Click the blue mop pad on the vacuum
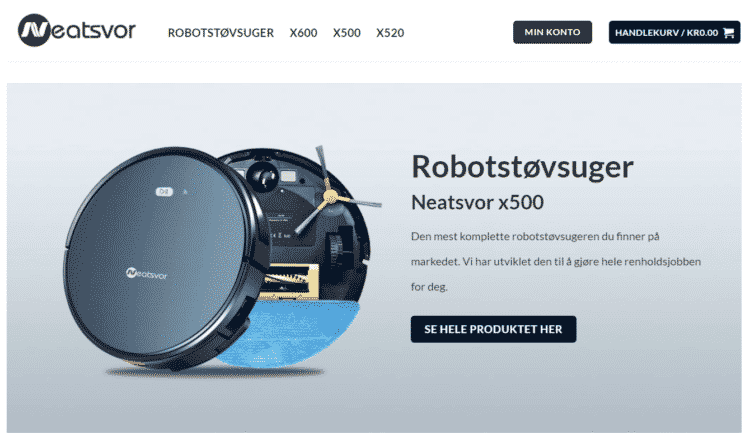 [x=287, y=333]
